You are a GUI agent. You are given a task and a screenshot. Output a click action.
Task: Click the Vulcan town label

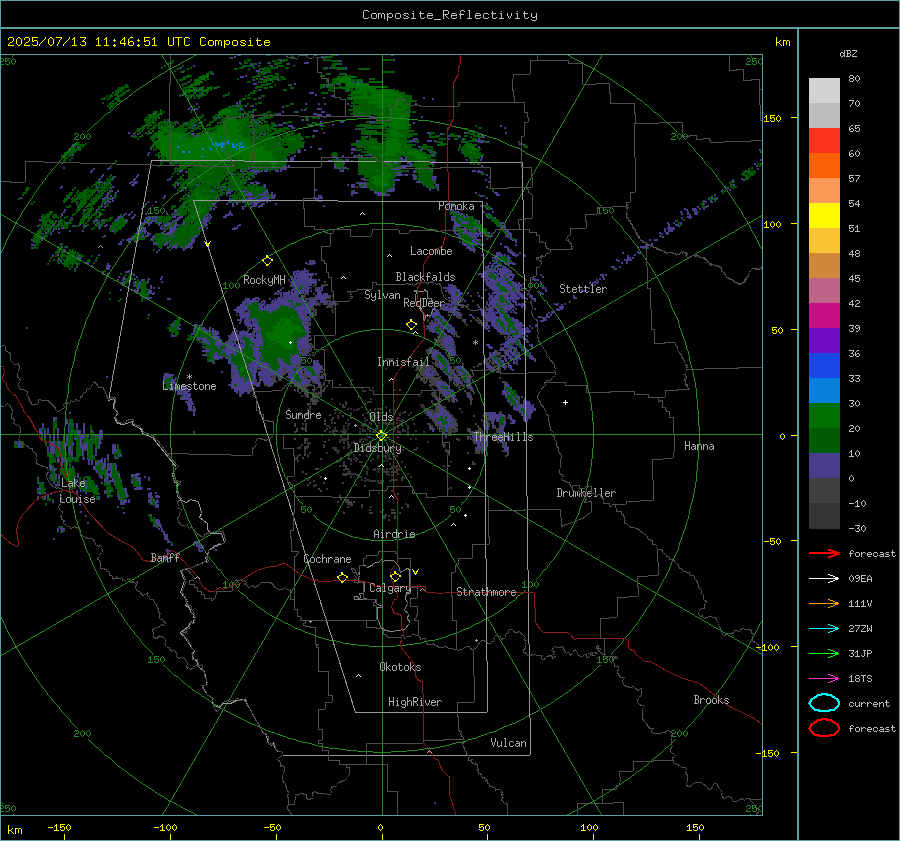click(x=508, y=743)
